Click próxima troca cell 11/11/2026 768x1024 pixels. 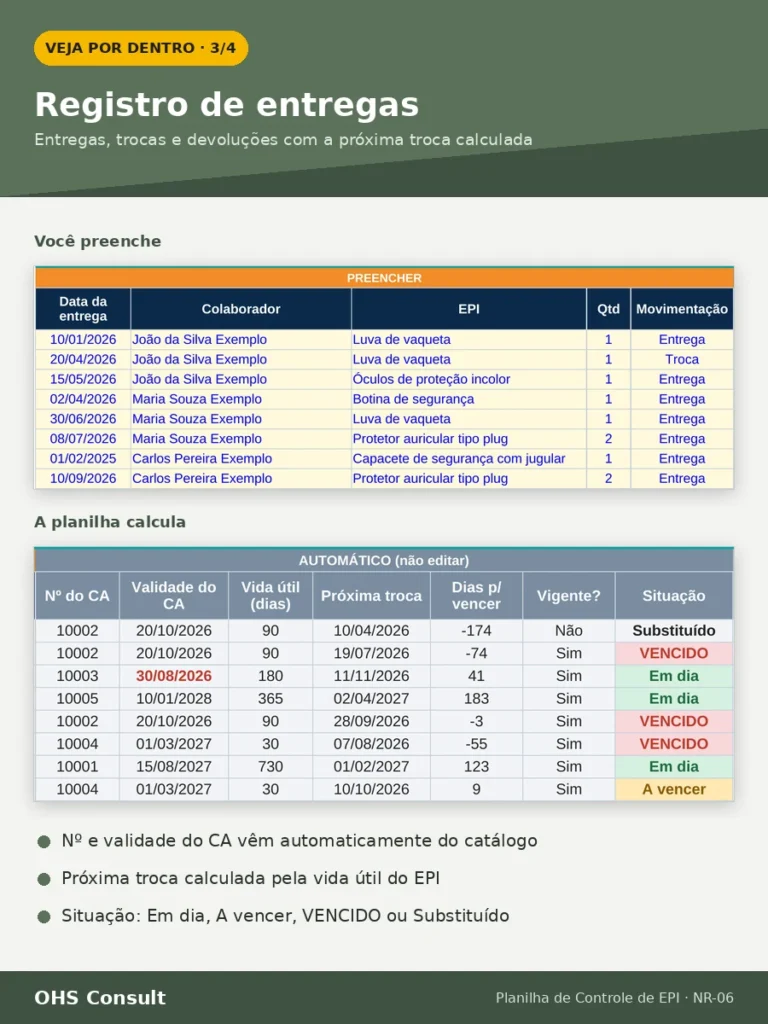tap(372, 676)
